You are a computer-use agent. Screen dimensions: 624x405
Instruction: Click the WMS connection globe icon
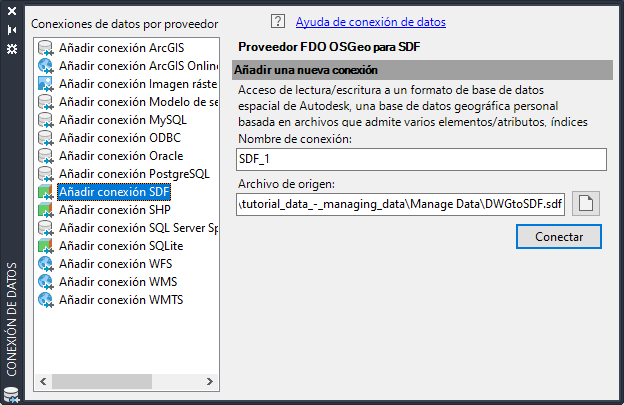click(45, 282)
